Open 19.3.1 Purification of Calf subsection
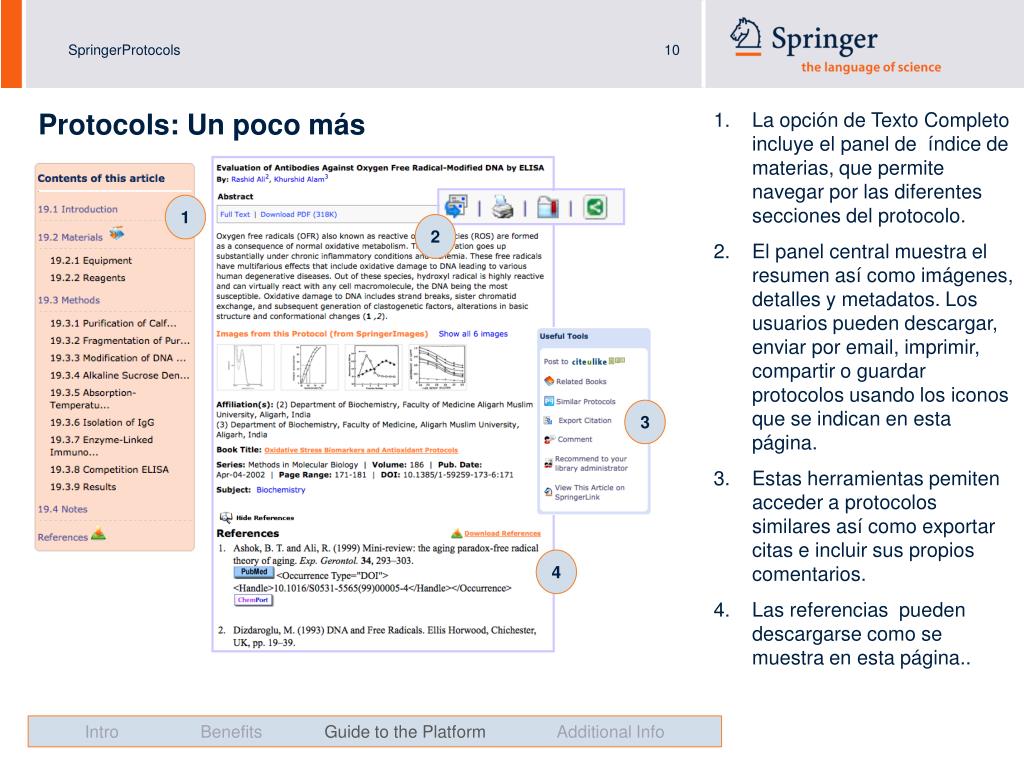Screen dimensions: 1024x768 [113, 323]
